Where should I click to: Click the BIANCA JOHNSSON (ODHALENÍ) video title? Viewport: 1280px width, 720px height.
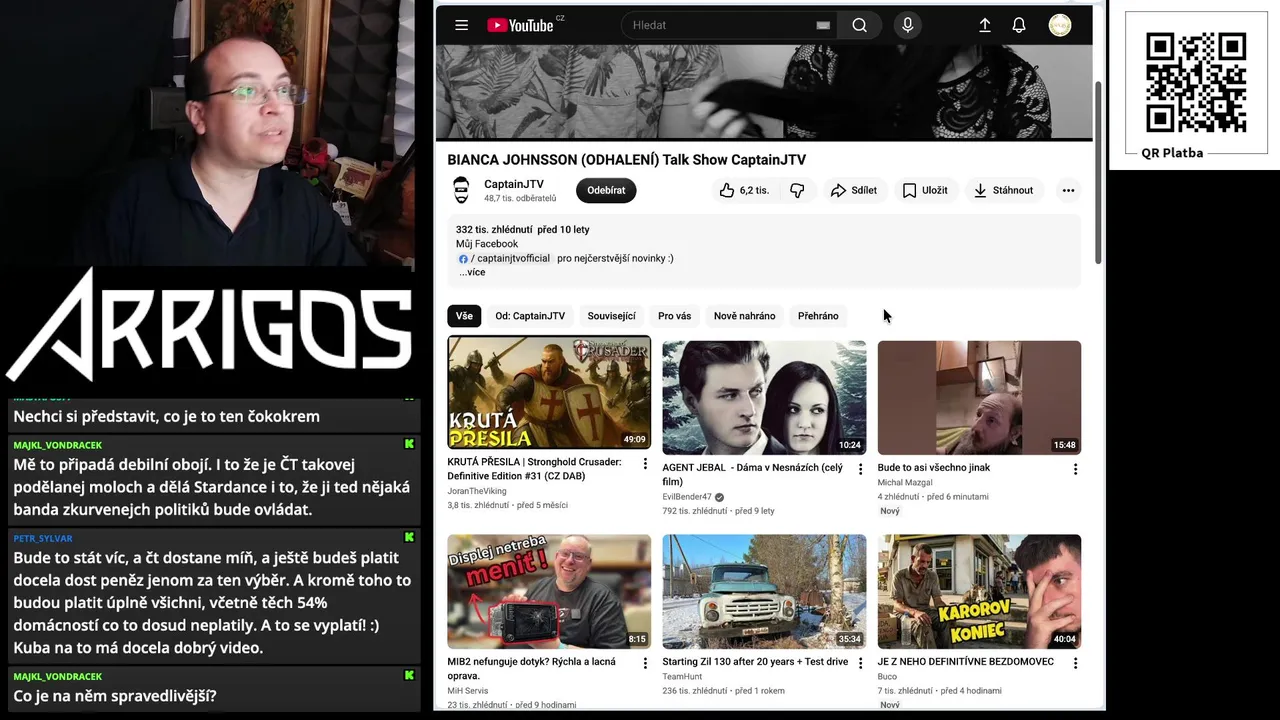(626, 160)
